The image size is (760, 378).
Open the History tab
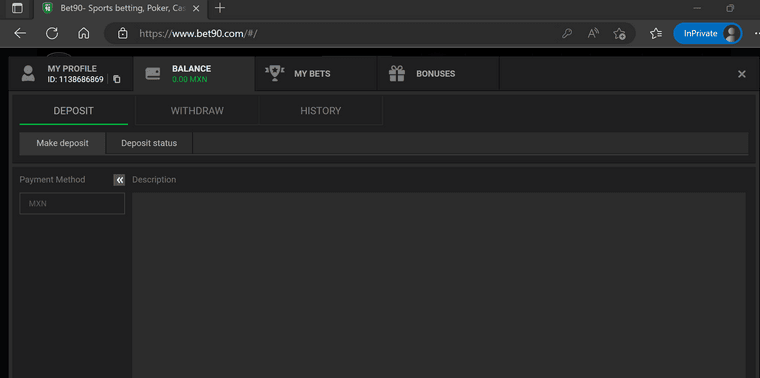pos(320,110)
